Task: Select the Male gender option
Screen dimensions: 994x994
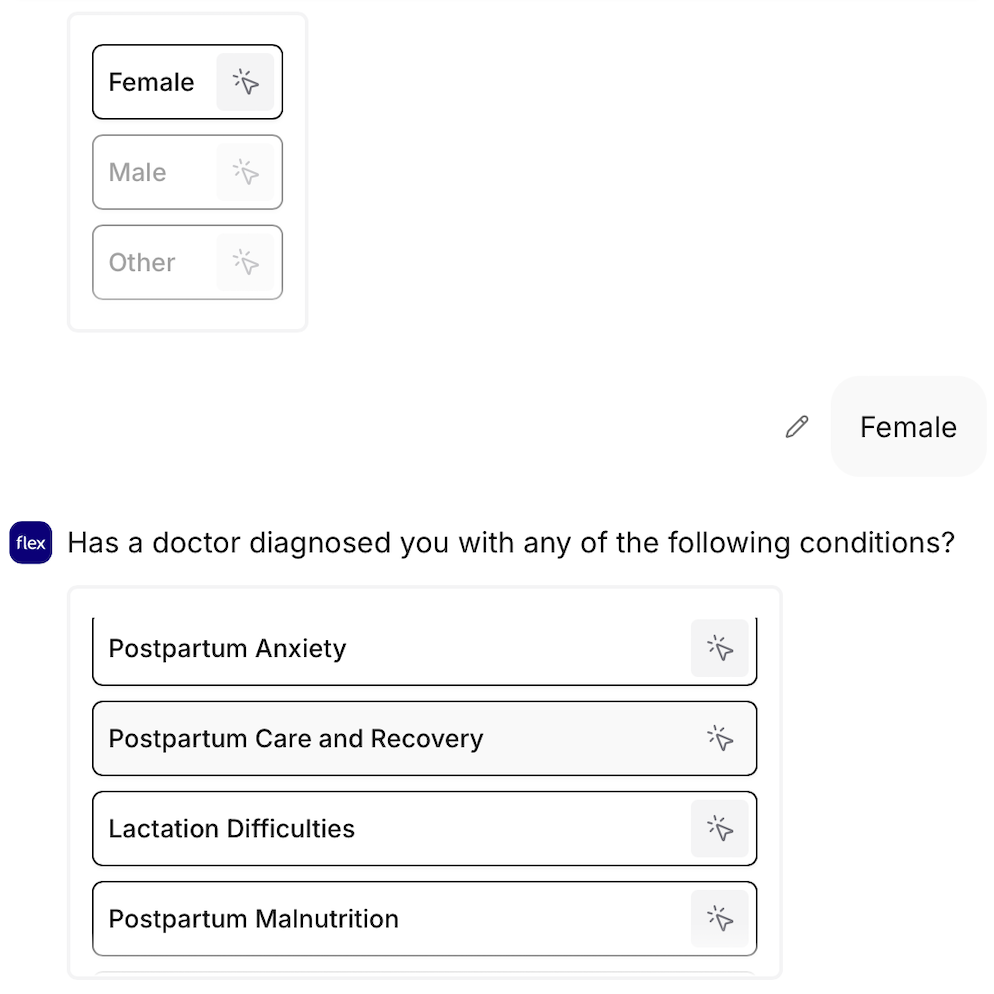Action: [188, 172]
